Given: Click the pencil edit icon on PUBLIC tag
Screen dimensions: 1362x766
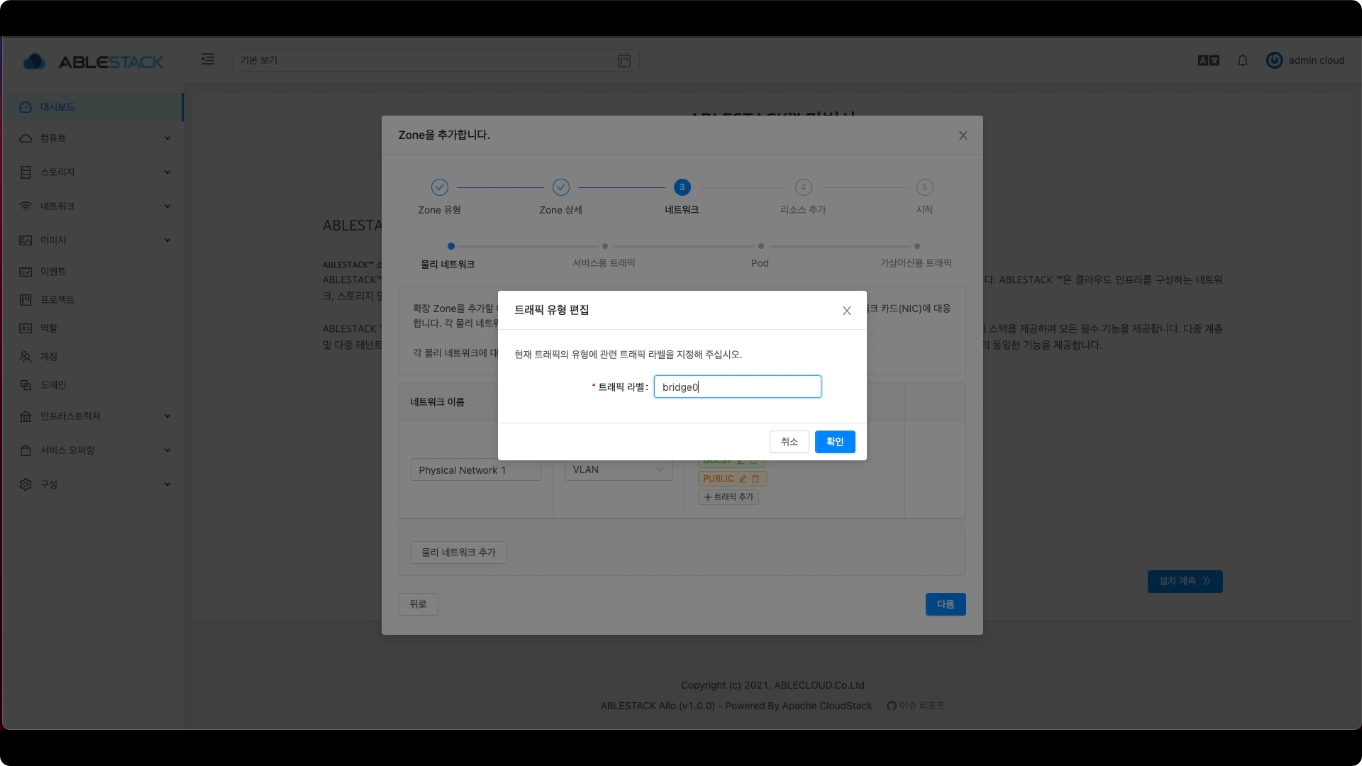Looking at the screenshot, I should tap(742, 479).
